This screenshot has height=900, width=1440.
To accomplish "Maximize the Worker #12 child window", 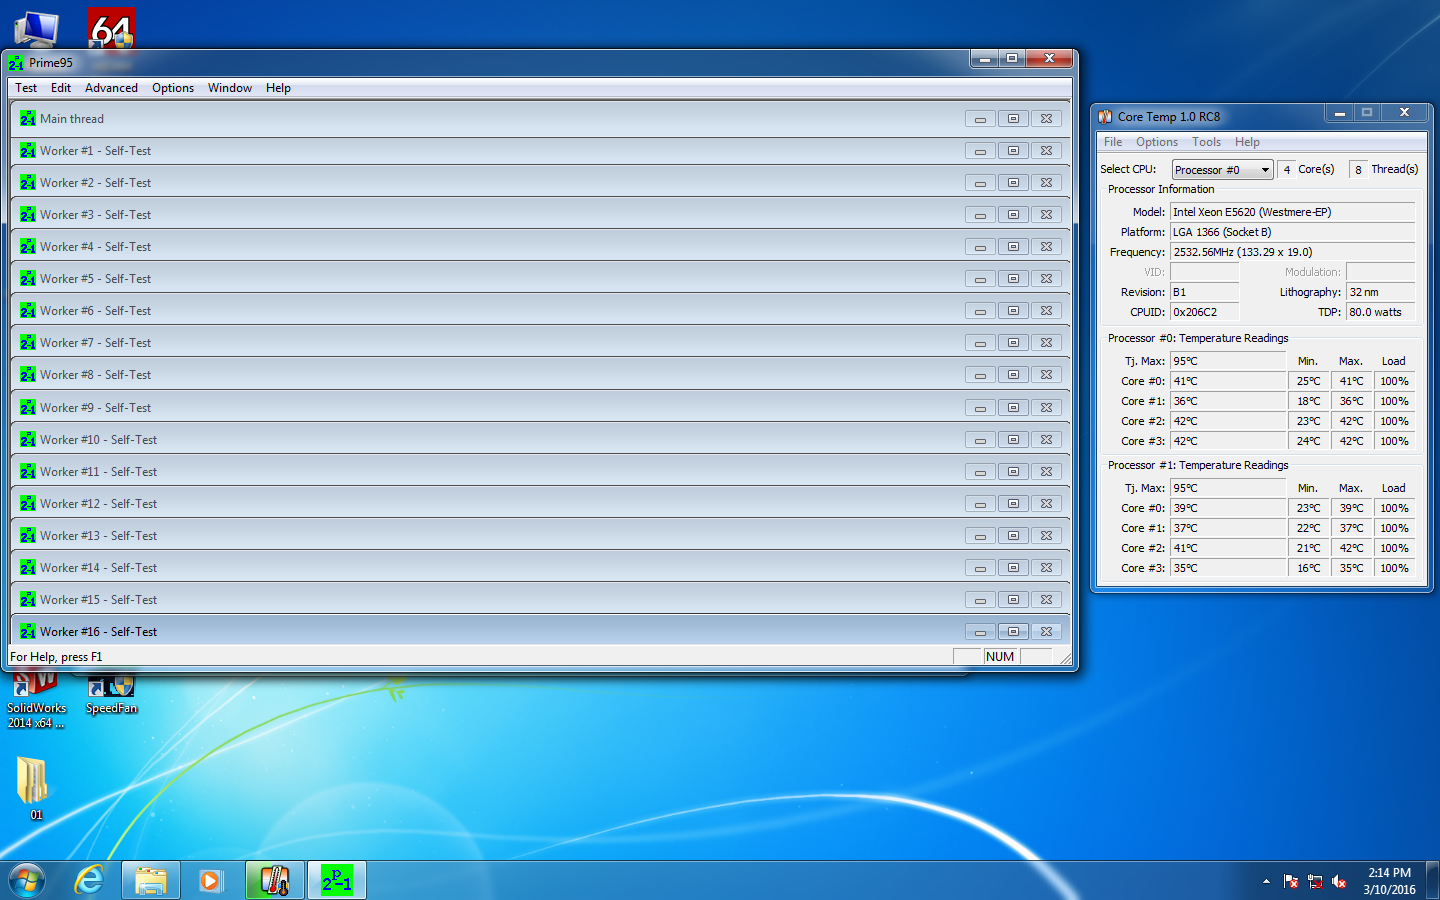I will point(1013,504).
